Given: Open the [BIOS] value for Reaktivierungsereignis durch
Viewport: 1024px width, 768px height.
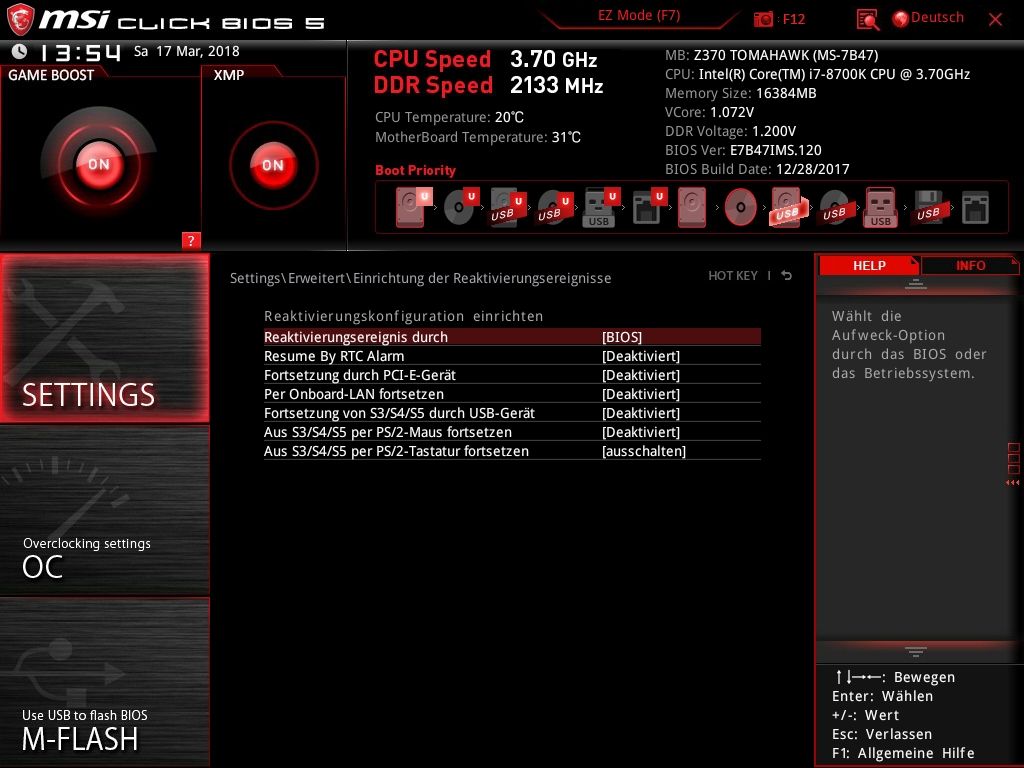Looking at the screenshot, I should tap(622, 337).
